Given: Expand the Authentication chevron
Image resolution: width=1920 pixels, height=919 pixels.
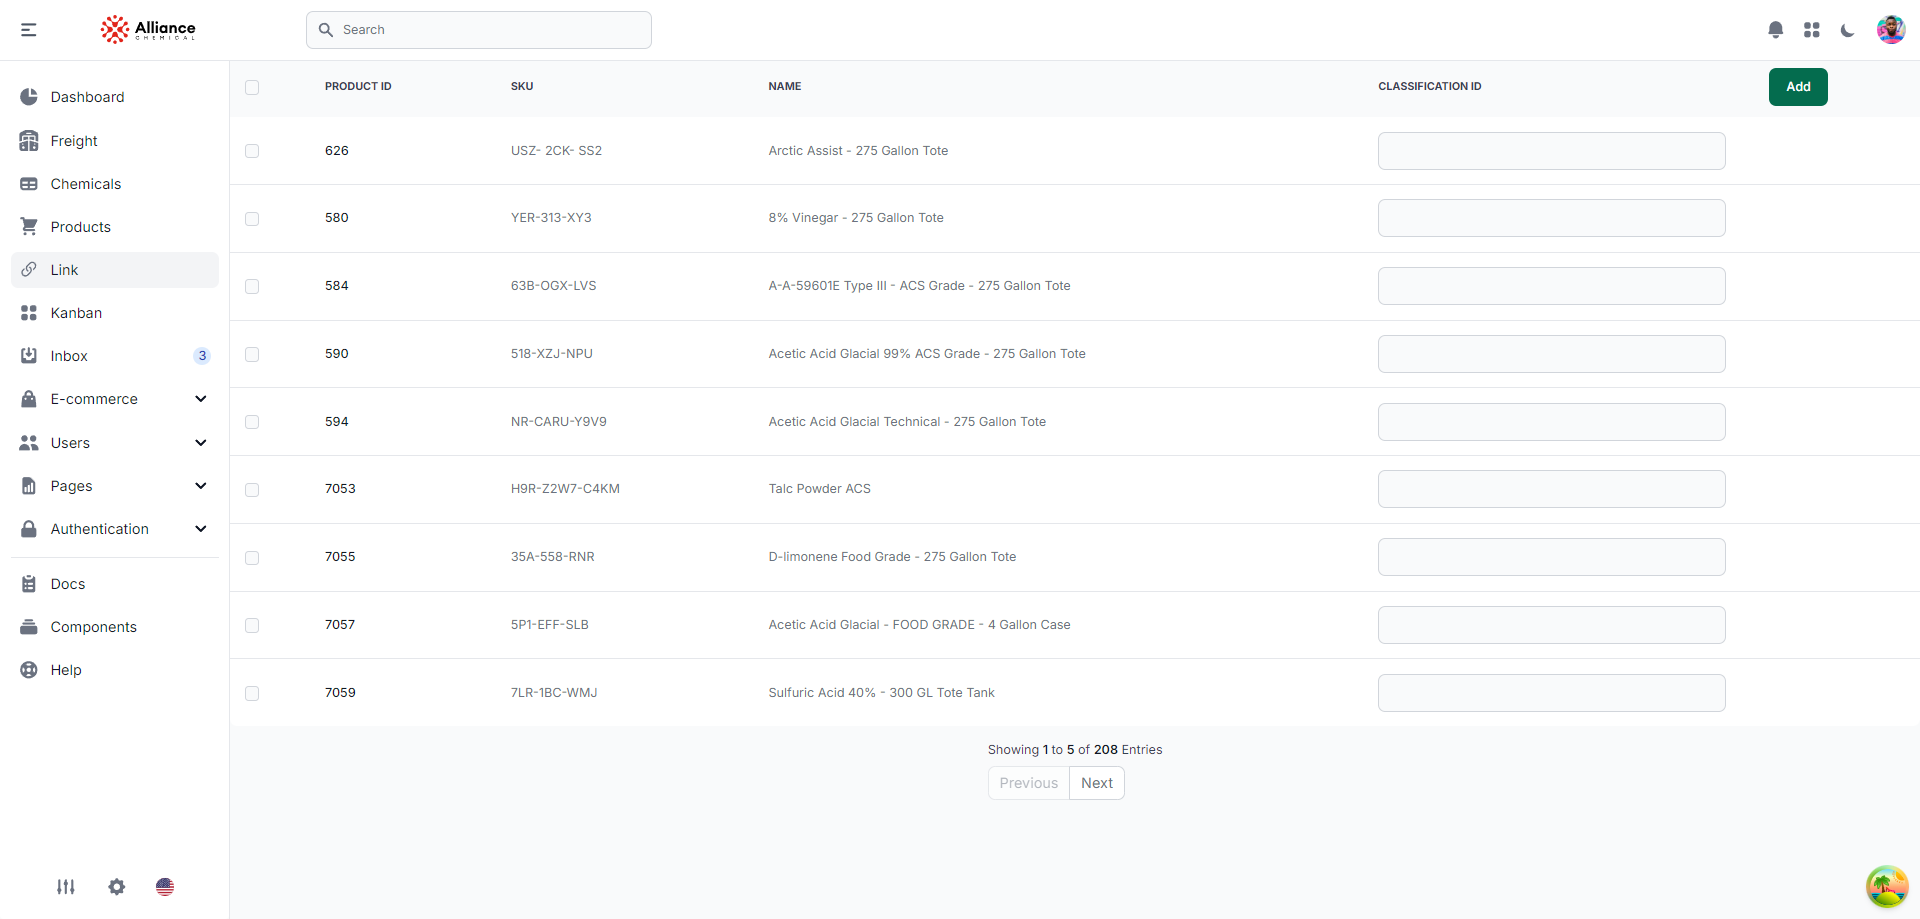Looking at the screenshot, I should click(x=201, y=529).
